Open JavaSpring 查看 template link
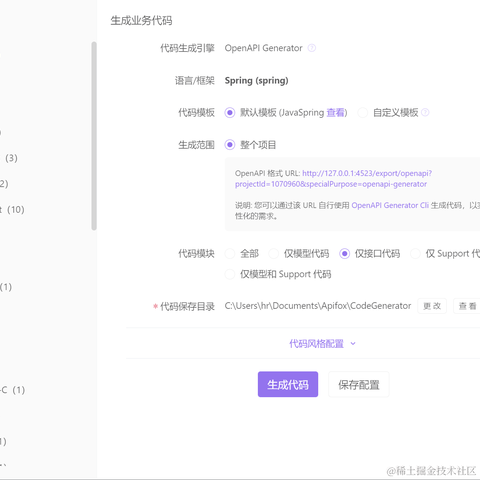The image size is (480, 480). [x=335, y=113]
